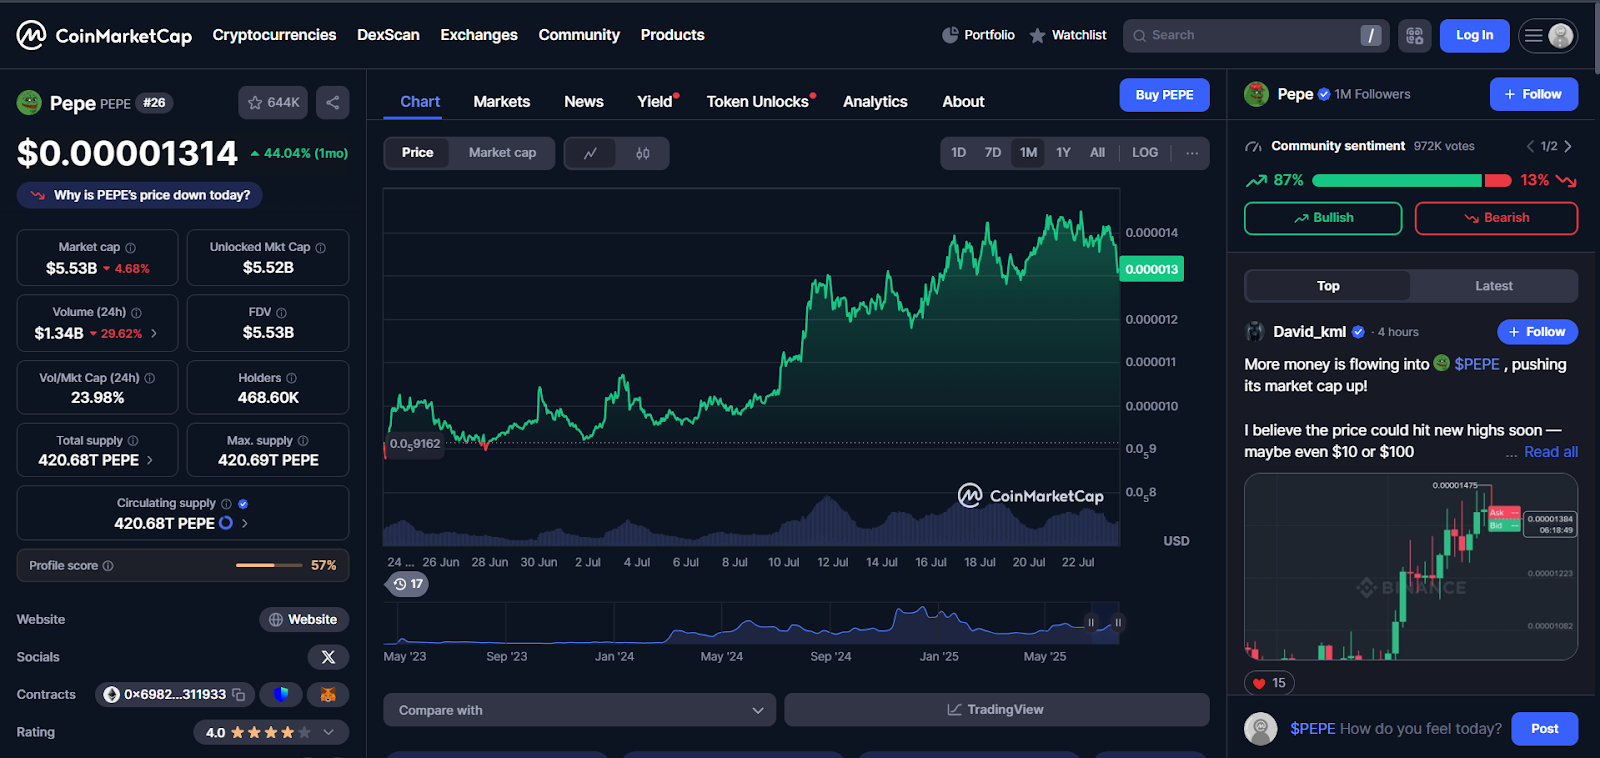Click the Buy PEPE button
The width and height of the screenshot is (1600, 758).
[1164, 95]
